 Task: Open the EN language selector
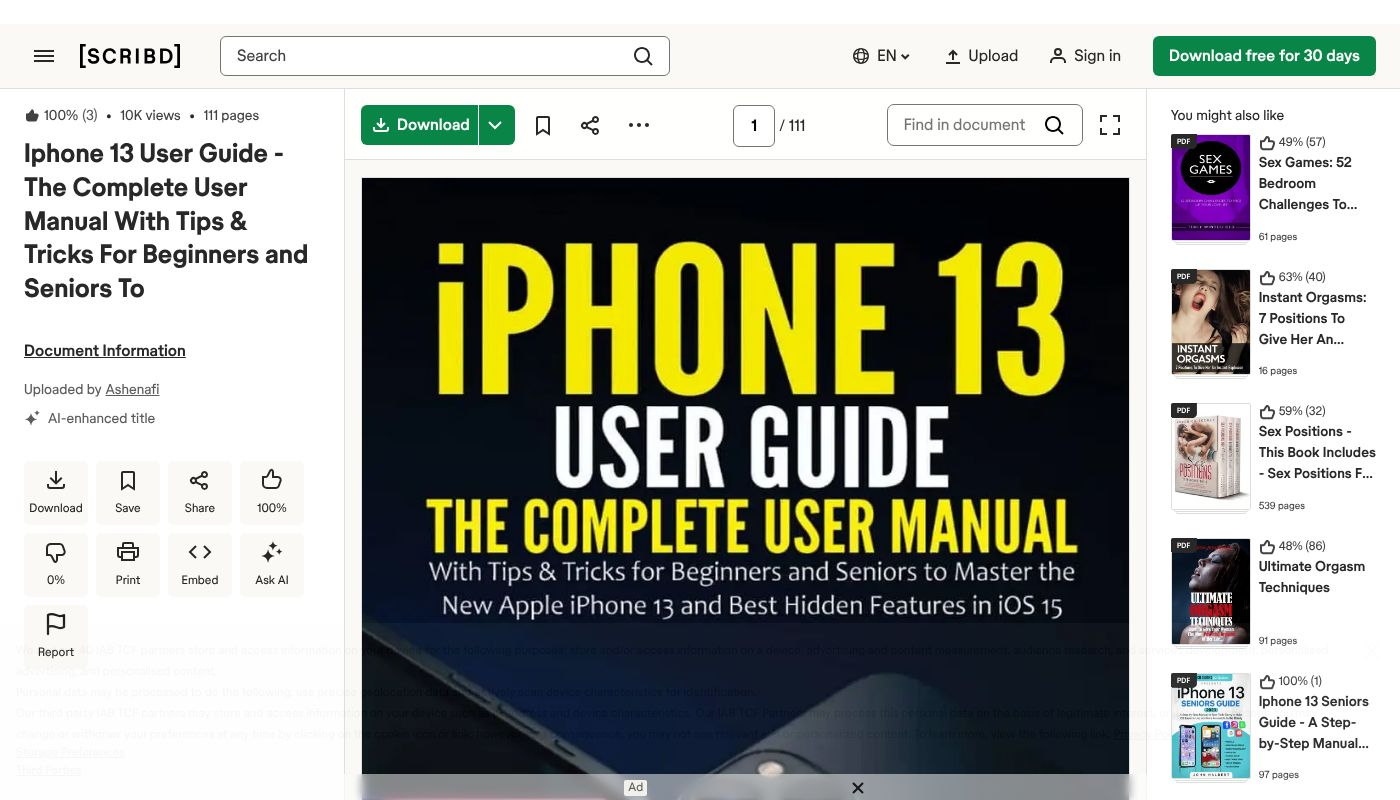pos(881,56)
